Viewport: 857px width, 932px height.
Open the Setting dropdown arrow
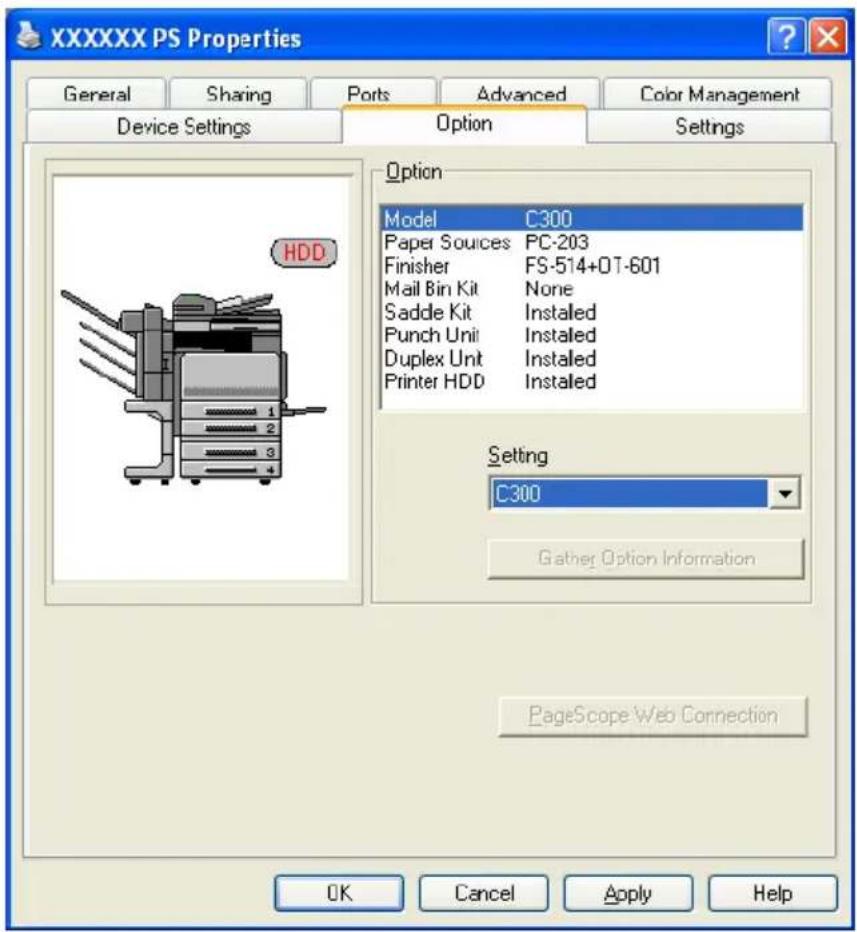pos(784,493)
